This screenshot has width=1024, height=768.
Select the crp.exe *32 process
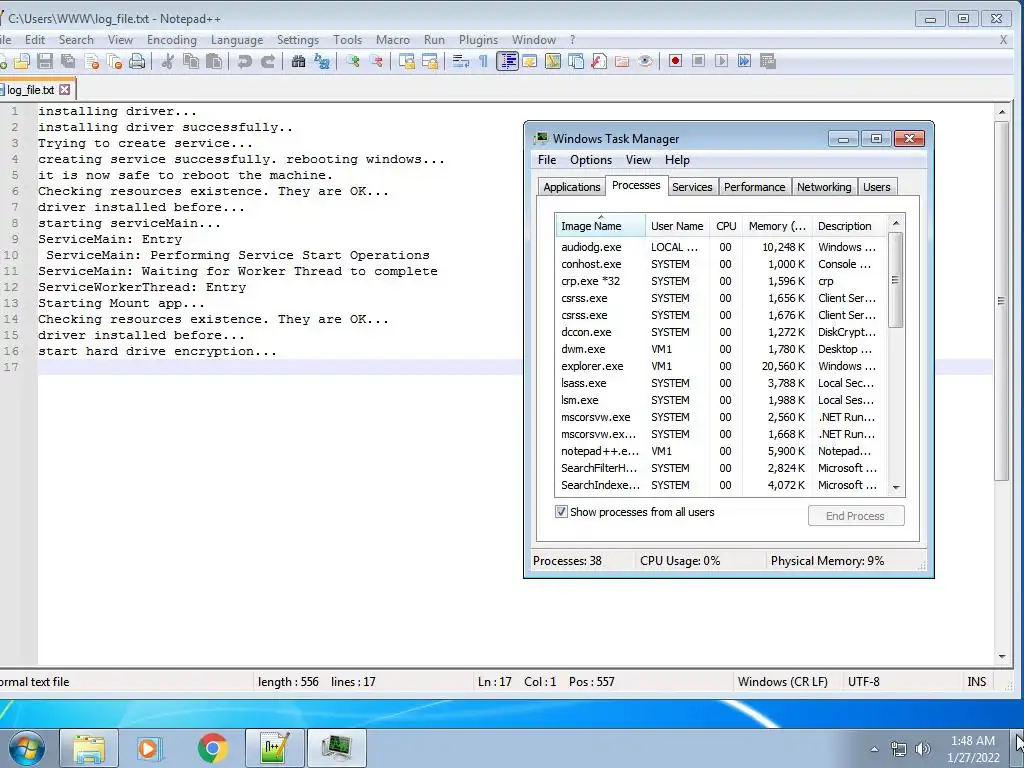point(721,281)
